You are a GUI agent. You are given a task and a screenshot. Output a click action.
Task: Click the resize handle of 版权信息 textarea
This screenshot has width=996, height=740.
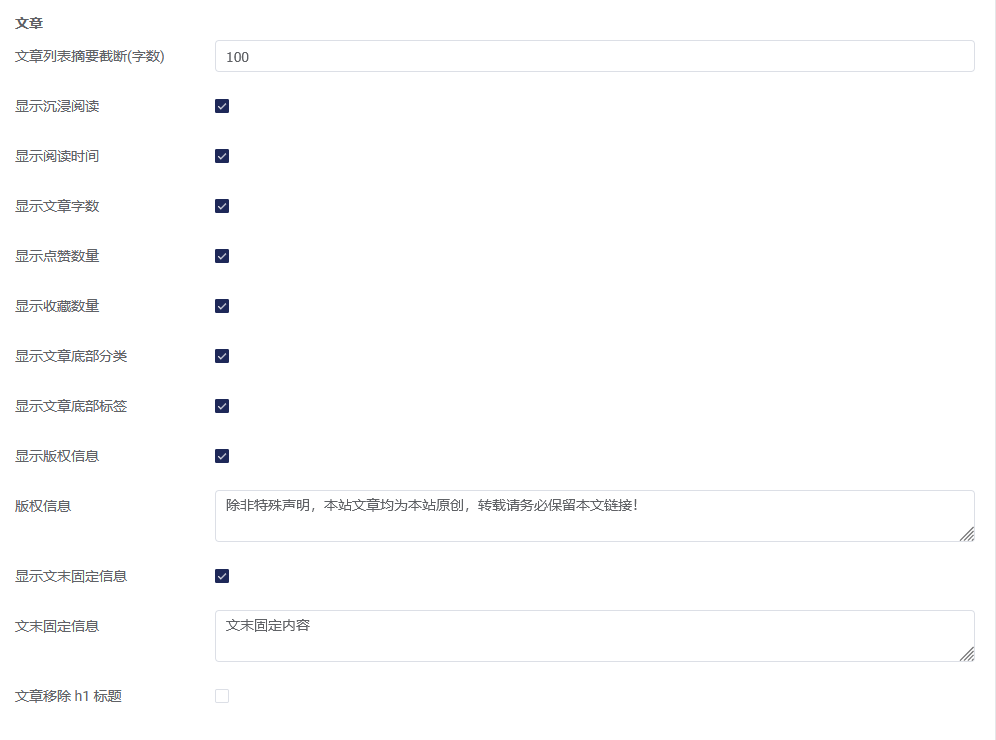tap(967, 534)
